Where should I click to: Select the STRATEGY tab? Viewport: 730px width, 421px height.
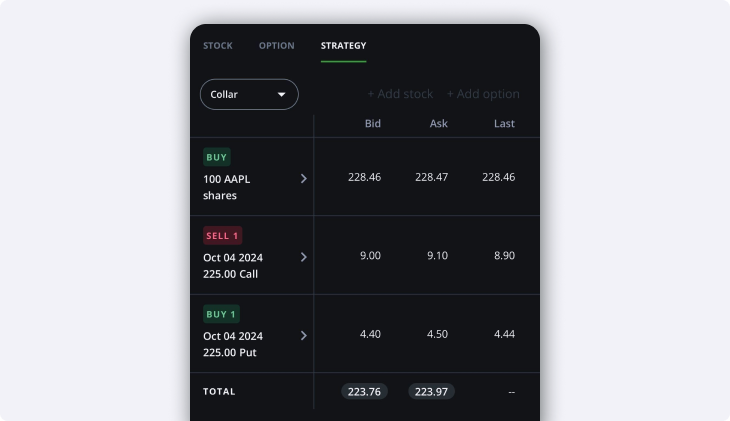click(x=343, y=46)
